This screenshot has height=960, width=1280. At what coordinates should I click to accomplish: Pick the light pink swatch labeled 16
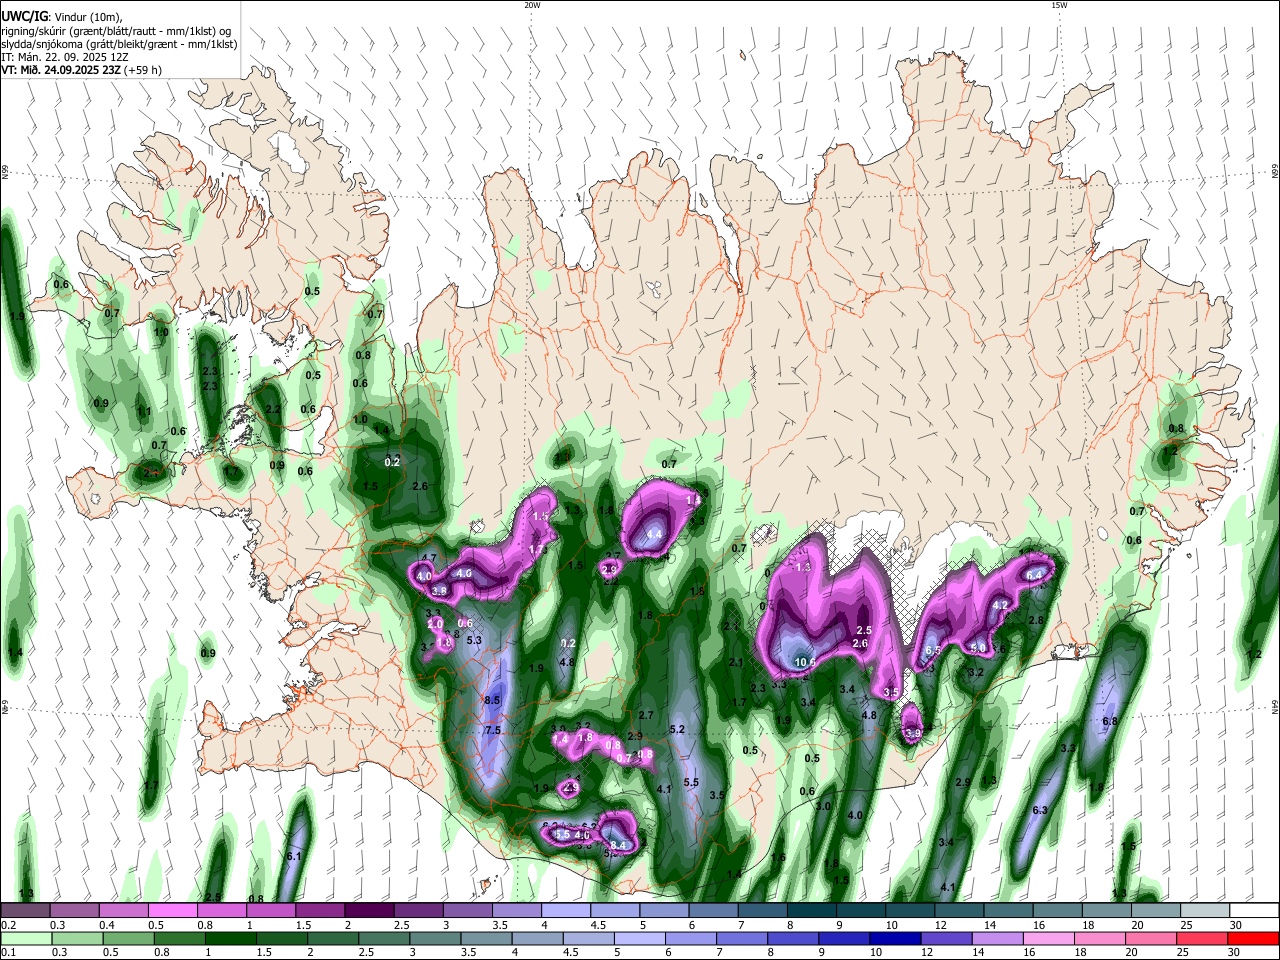point(1048,938)
